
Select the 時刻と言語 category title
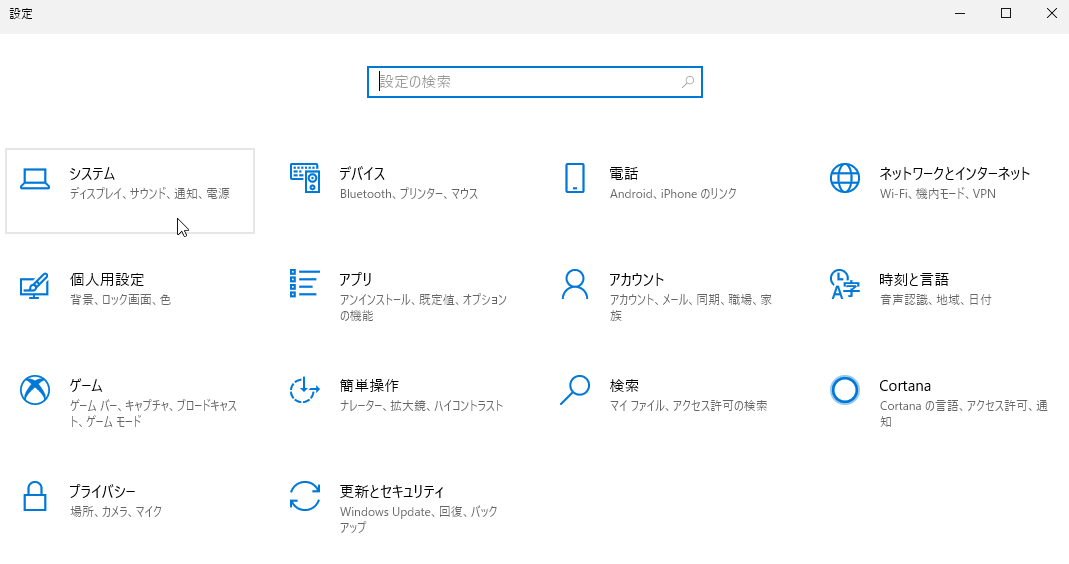(x=914, y=280)
